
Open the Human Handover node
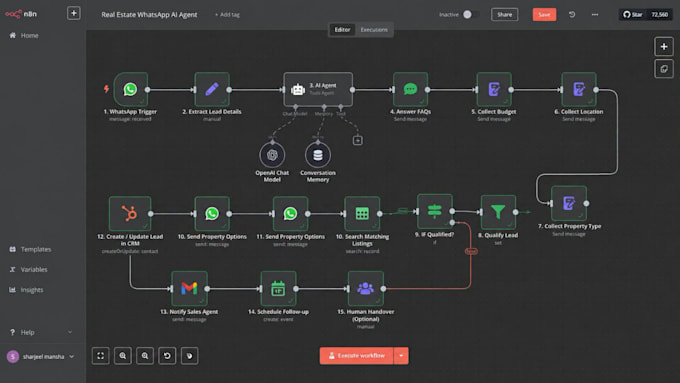(366, 288)
